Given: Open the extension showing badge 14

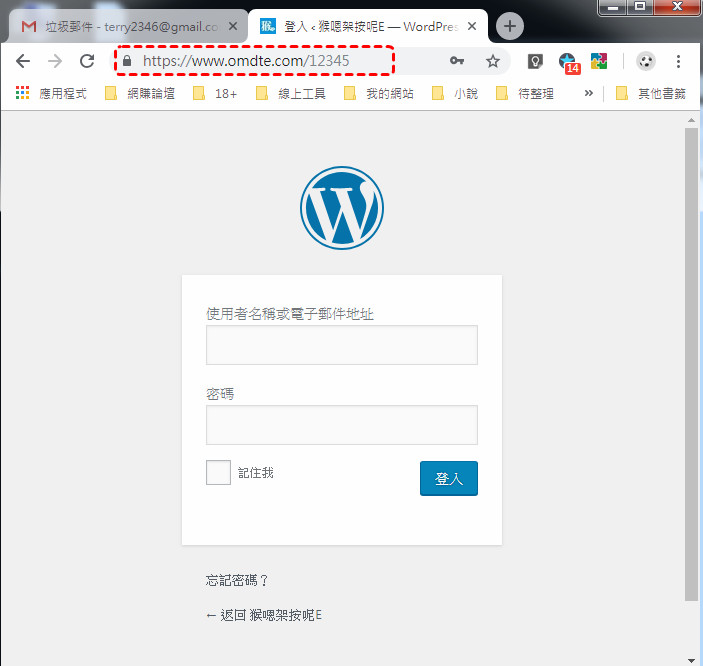Looking at the screenshot, I should tap(568, 62).
